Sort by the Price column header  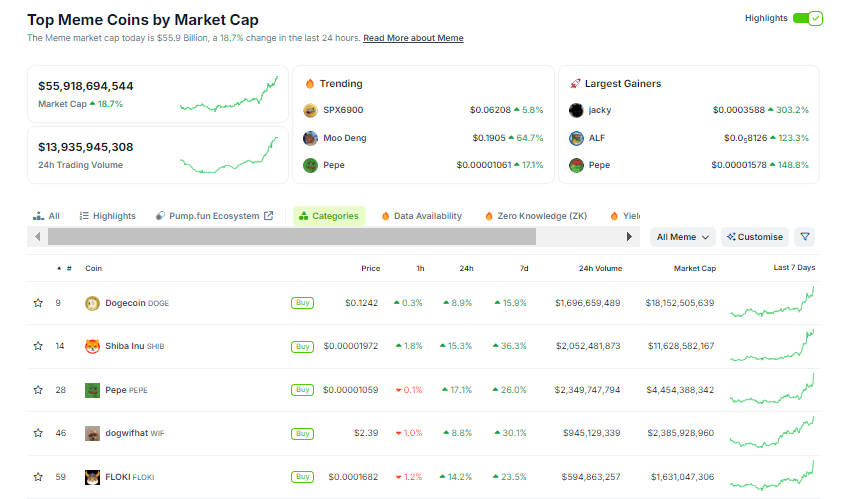[x=371, y=268]
